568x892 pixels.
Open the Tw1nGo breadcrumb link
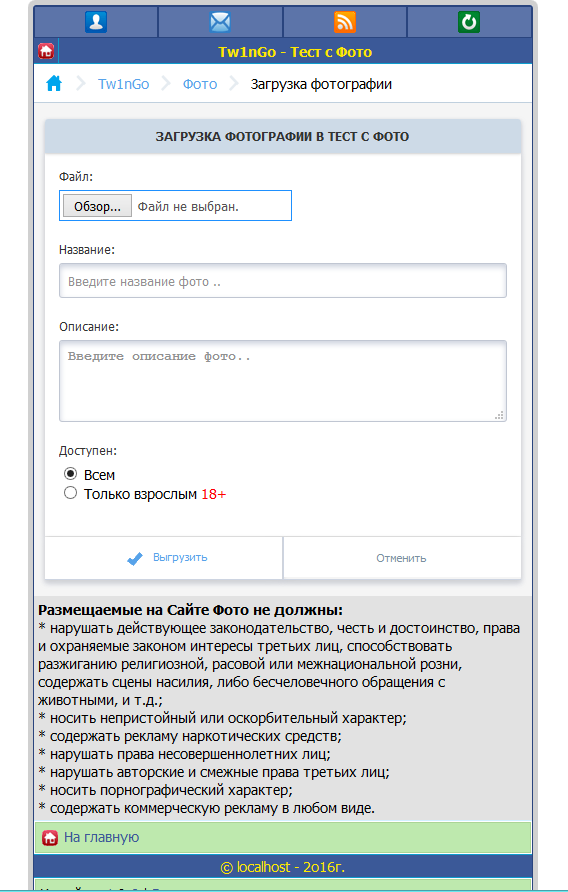pos(124,84)
